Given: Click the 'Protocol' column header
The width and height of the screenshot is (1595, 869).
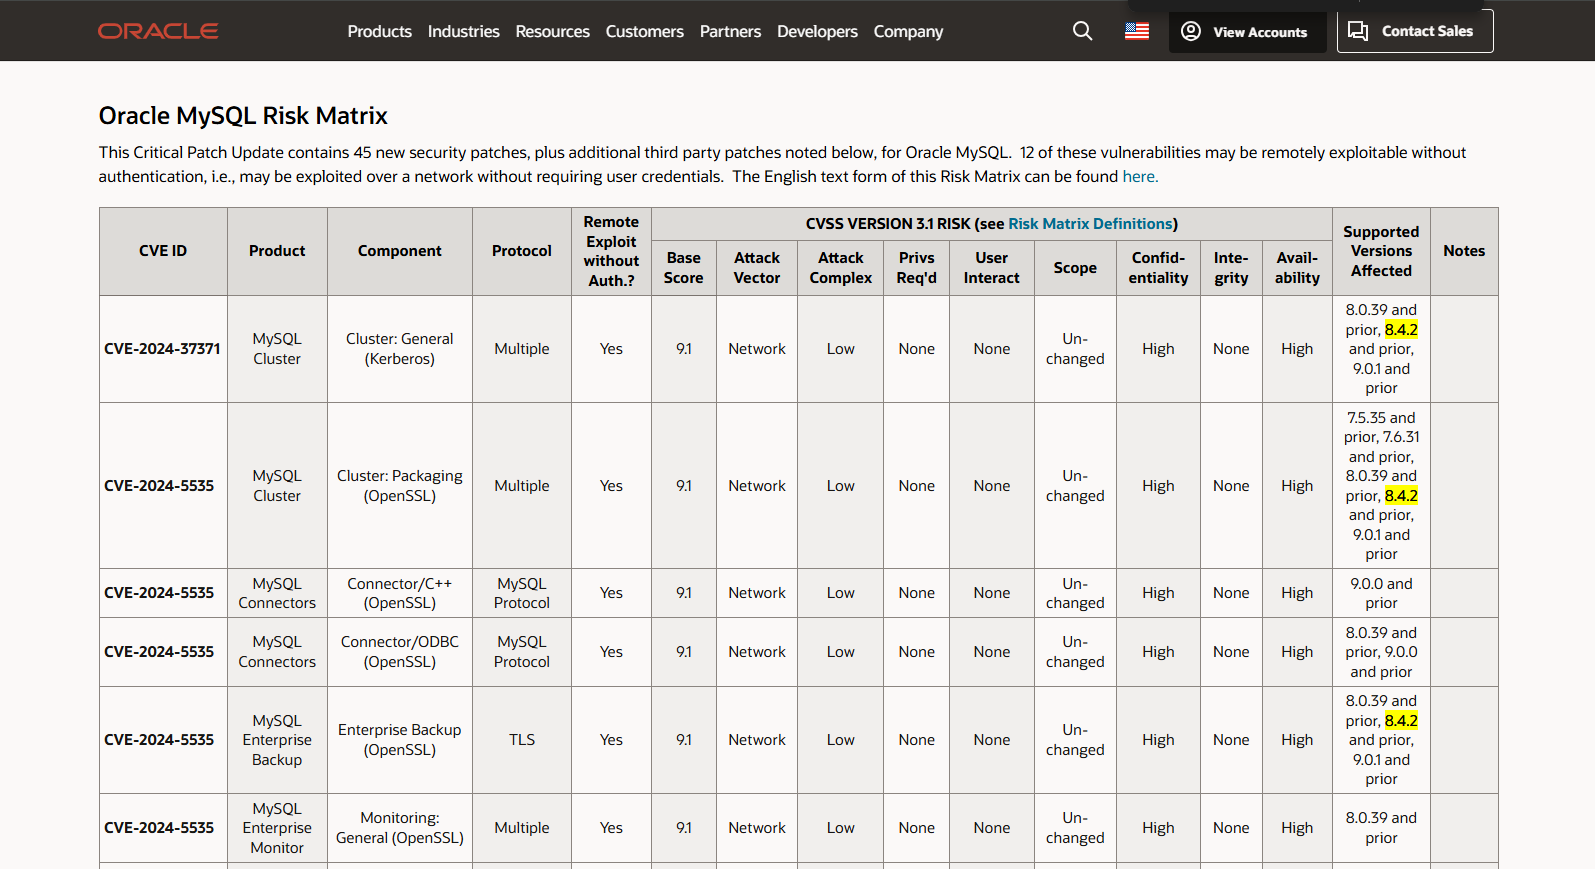Looking at the screenshot, I should click(522, 251).
